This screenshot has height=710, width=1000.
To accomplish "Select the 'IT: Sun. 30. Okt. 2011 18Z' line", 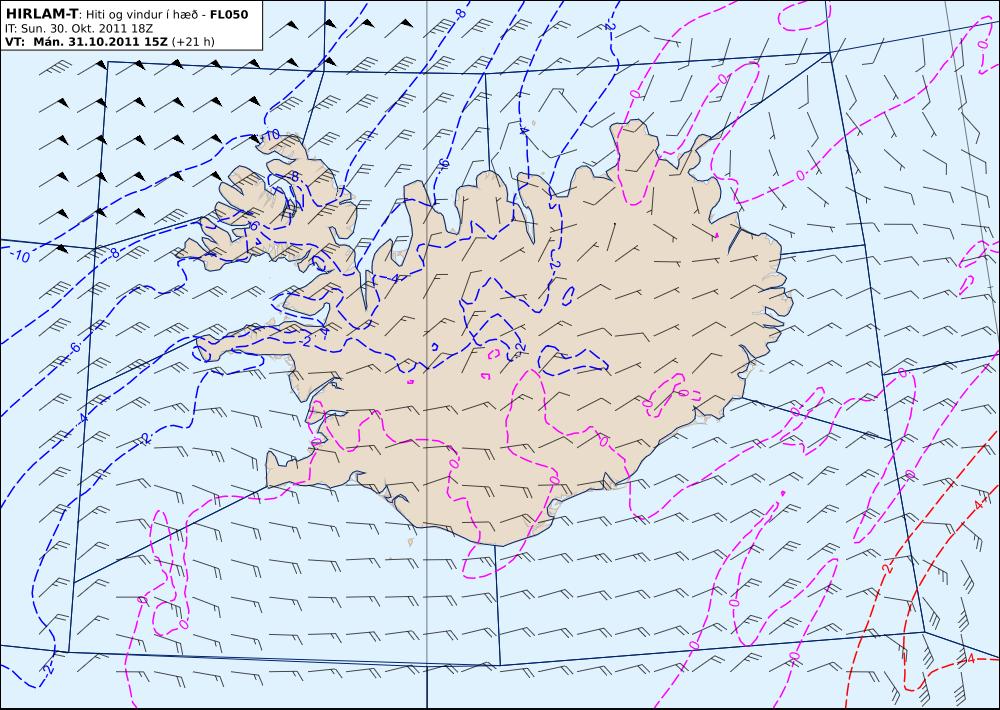I will click(x=78, y=29).
